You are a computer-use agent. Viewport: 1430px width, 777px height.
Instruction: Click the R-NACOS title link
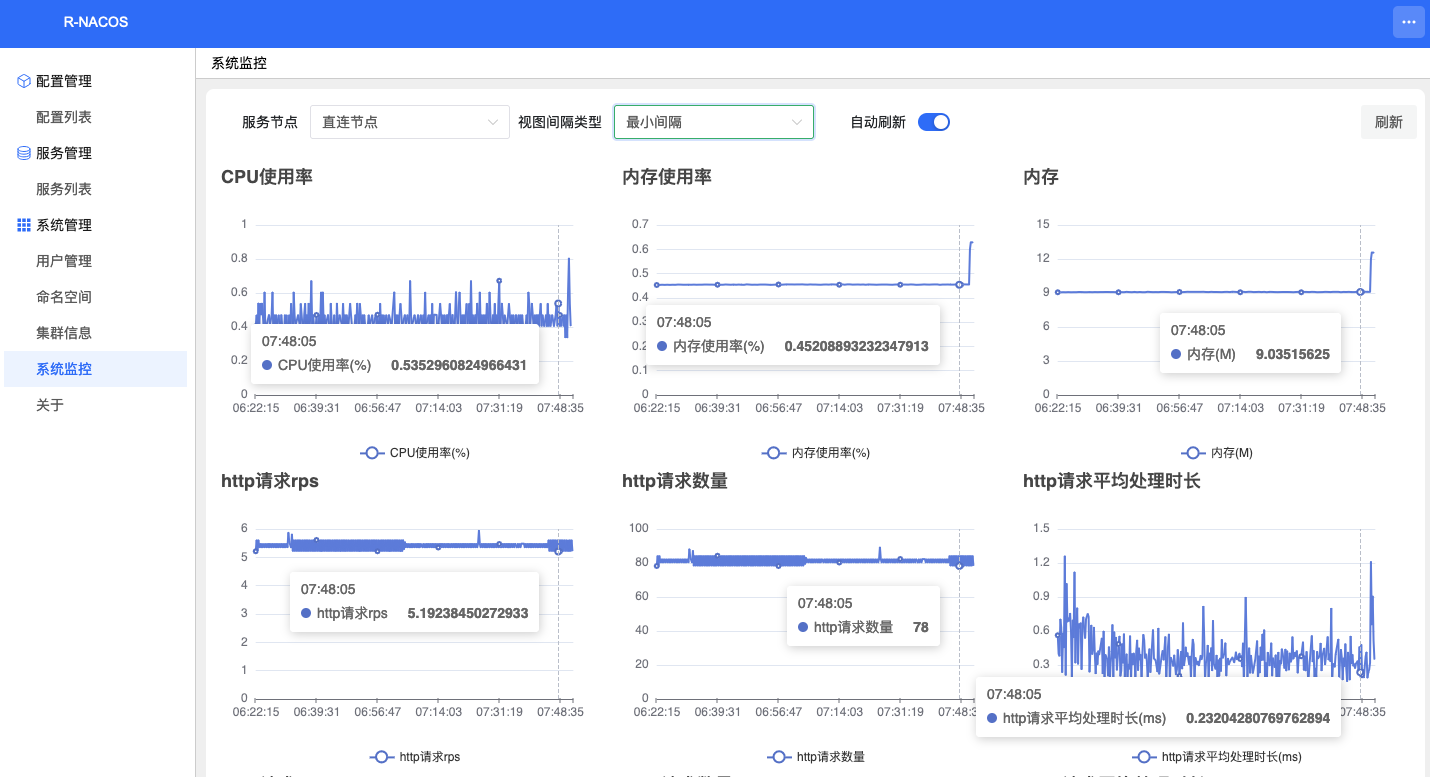(x=96, y=22)
